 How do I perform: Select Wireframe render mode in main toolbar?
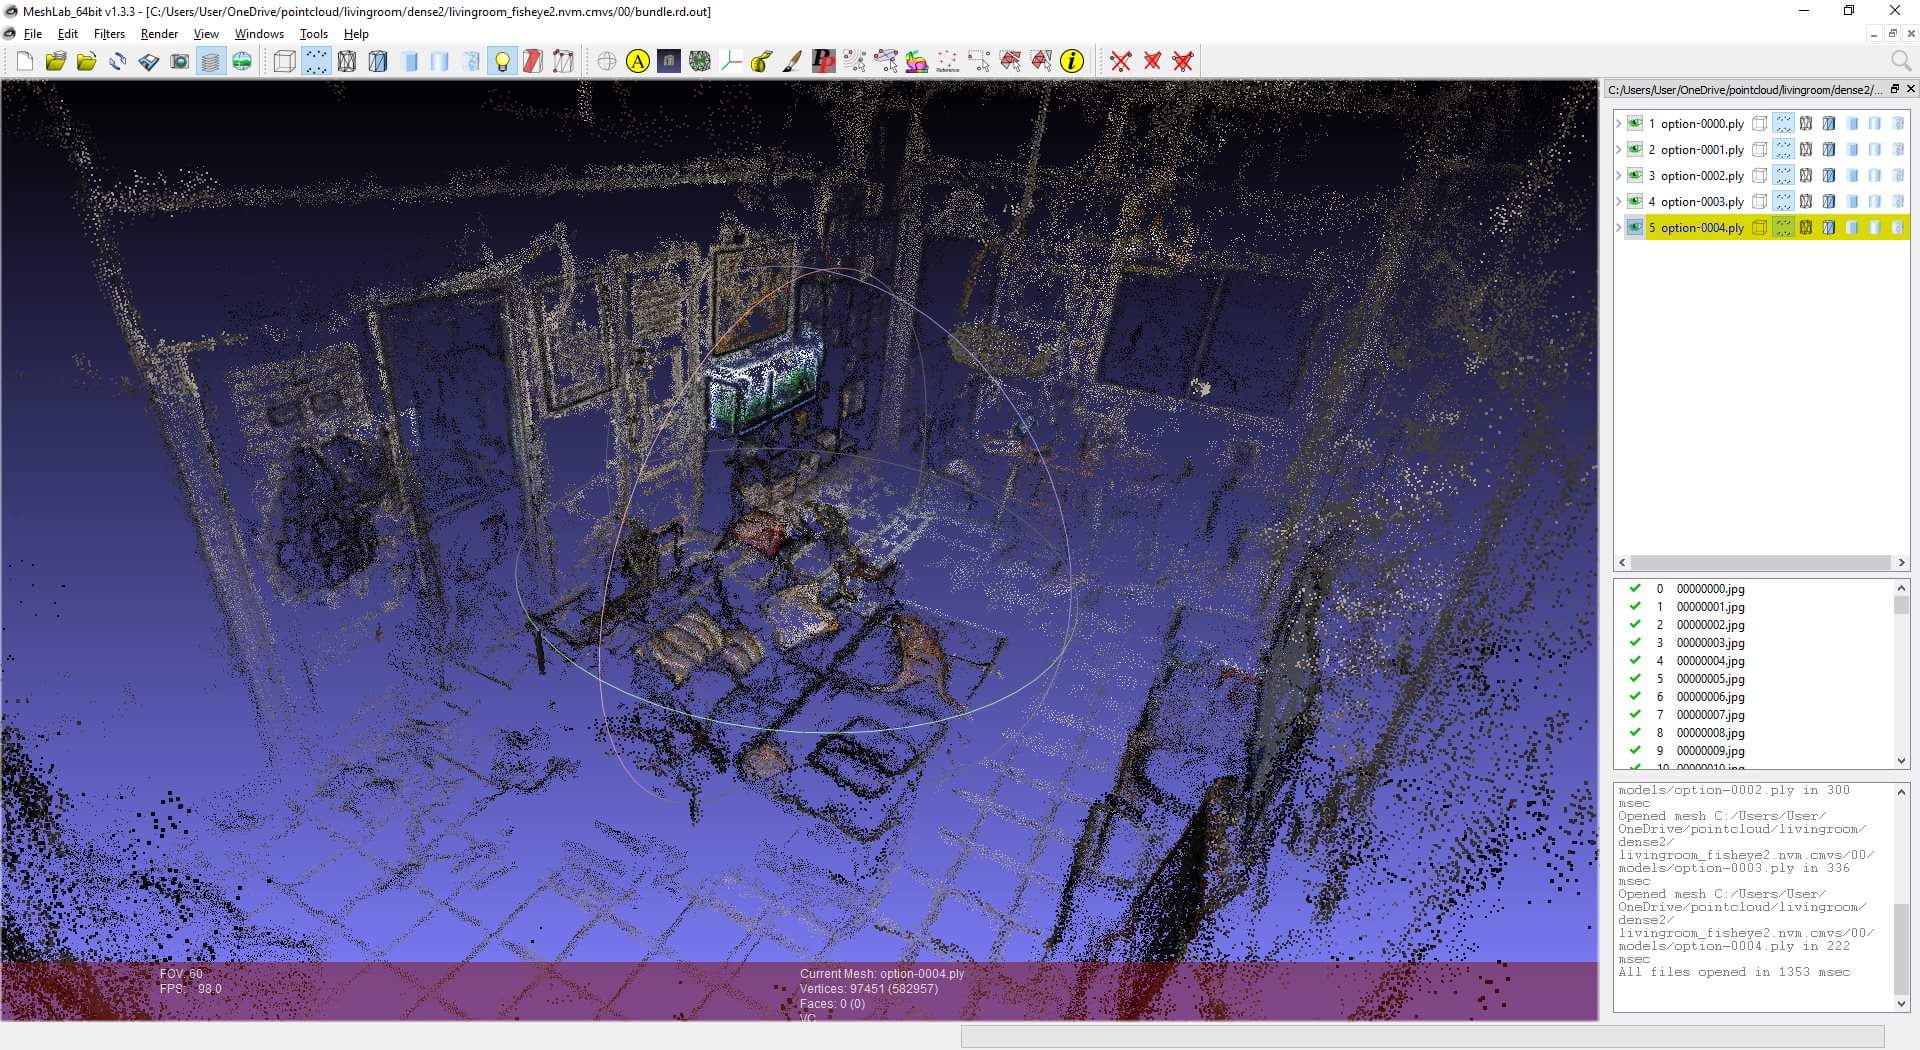click(x=347, y=62)
